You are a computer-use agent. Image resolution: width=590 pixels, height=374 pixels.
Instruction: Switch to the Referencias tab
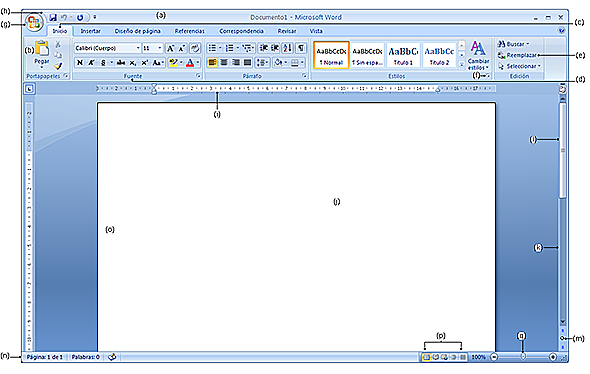[x=190, y=31]
